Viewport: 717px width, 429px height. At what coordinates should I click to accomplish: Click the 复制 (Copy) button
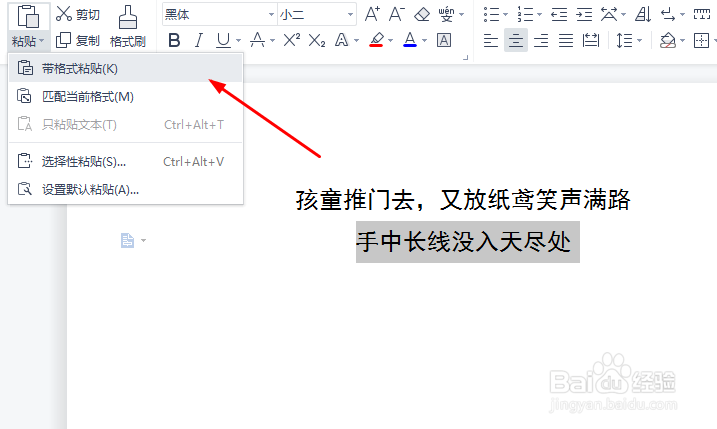coord(77,41)
